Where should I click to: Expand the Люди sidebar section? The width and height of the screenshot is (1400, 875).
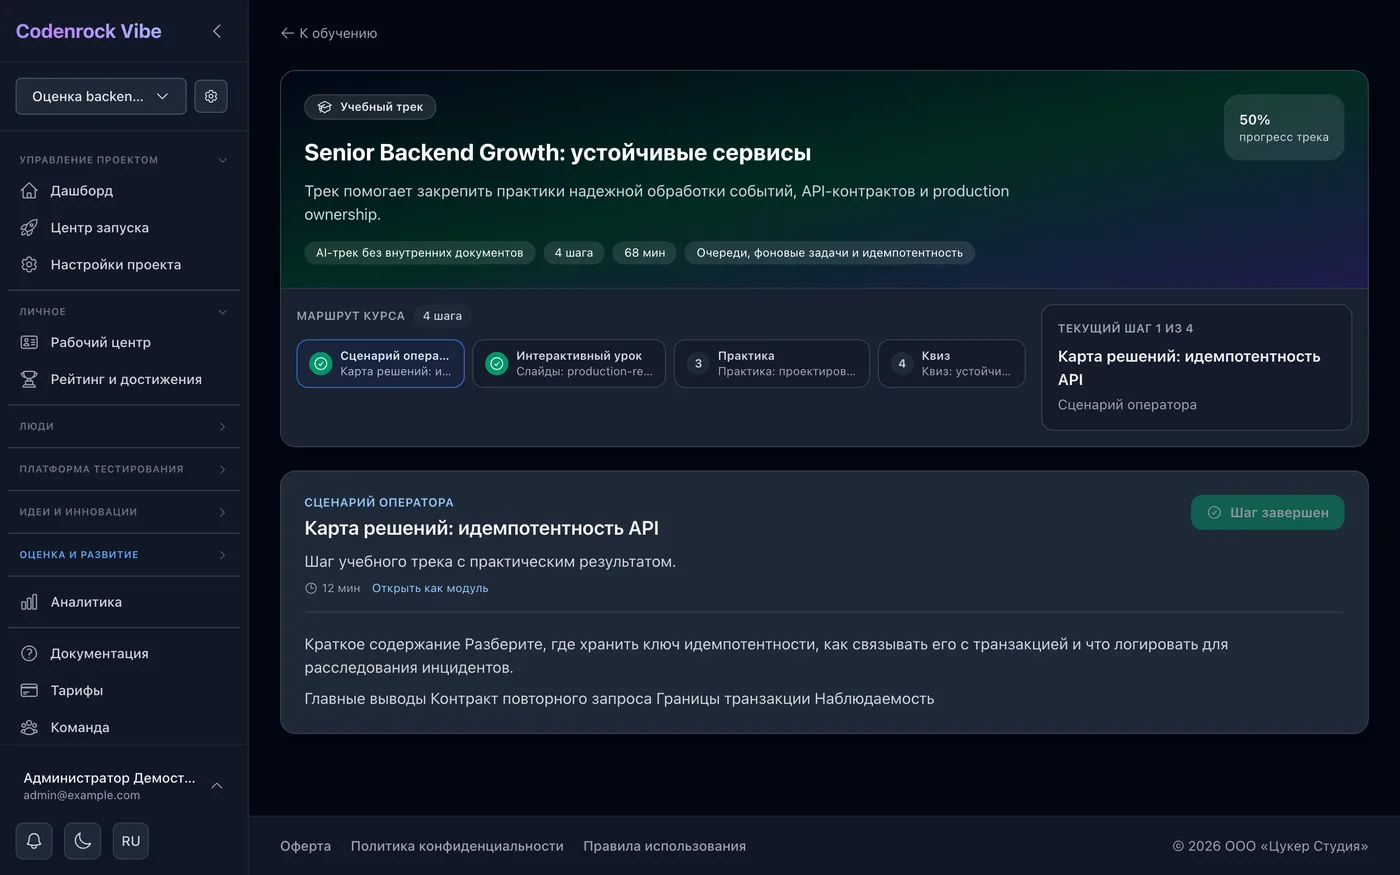[x=124, y=426]
